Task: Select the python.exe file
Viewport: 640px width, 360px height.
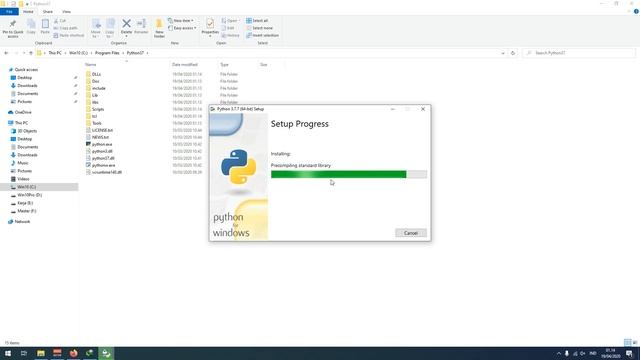Action: pos(102,144)
